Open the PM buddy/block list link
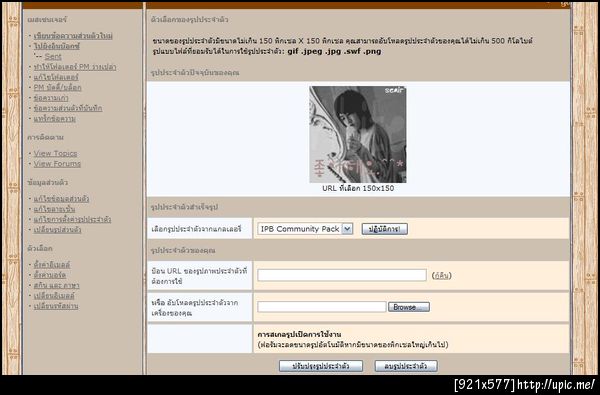The width and height of the screenshot is (600, 395). click(x=57, y=88)
